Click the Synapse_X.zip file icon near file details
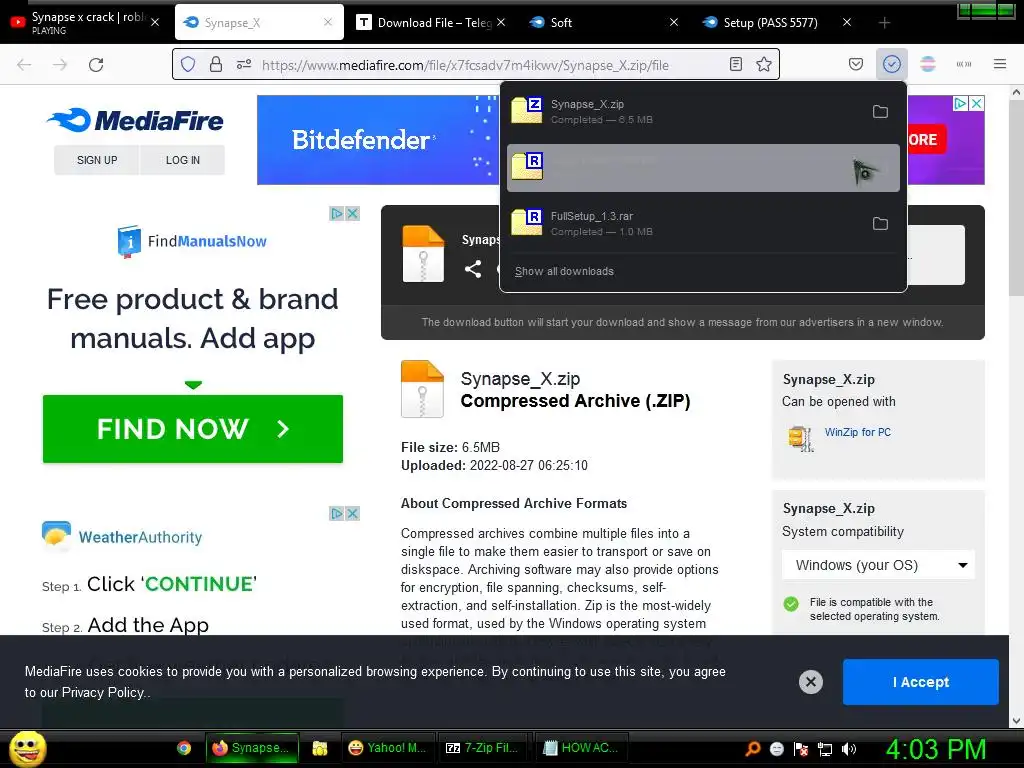Viewport: 1024px width, 768px height. coord(423,389)
